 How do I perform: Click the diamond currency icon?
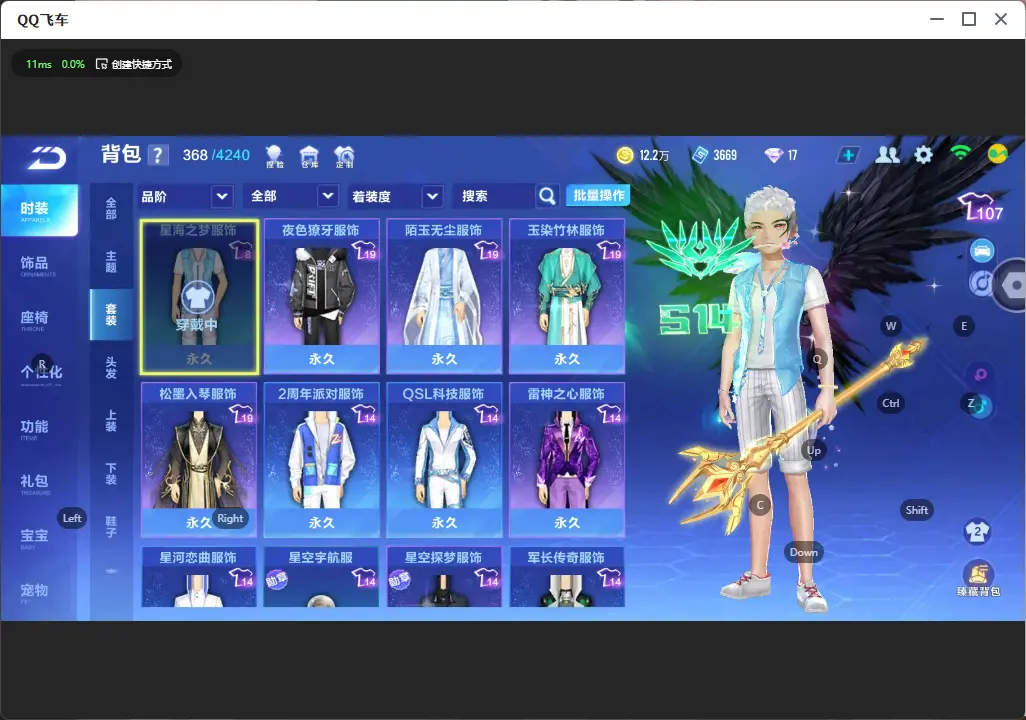coord(774,155)
